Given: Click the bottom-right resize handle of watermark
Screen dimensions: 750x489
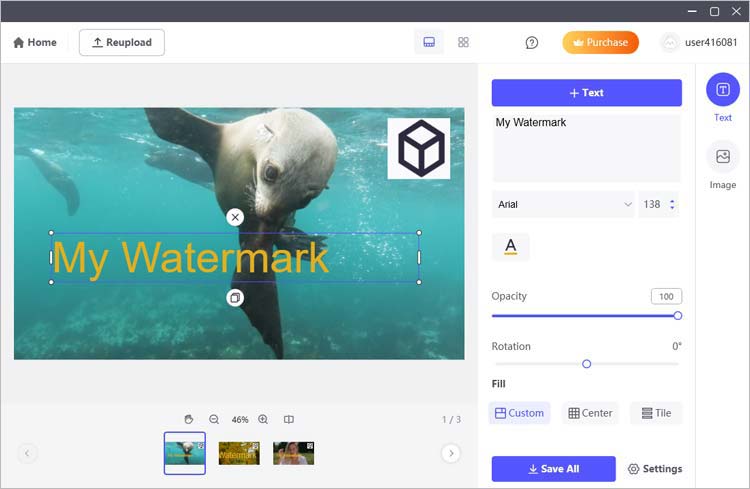Looking at the screenshot, I should tap(419, 282).
